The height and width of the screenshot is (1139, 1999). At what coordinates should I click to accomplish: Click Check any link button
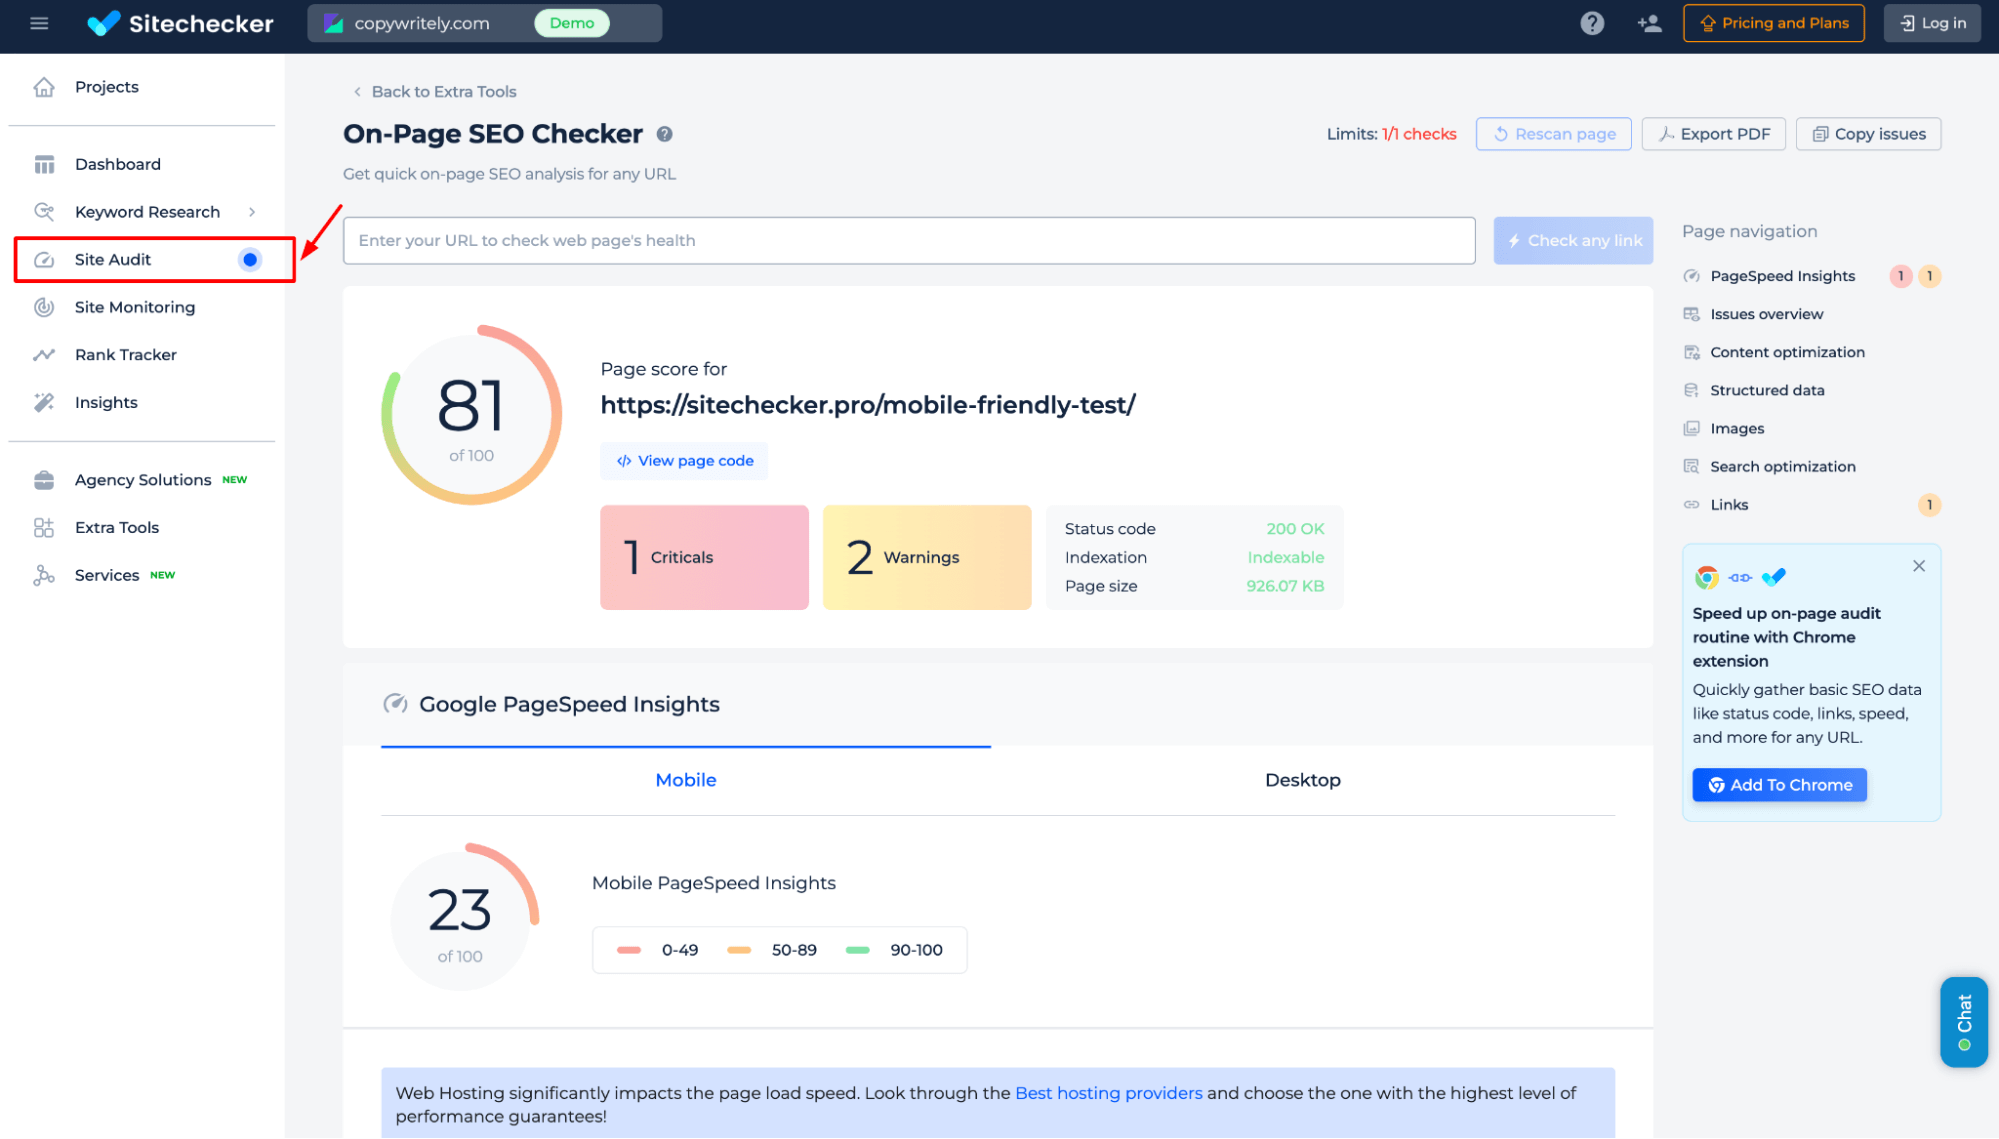[x=1573, y=241]
